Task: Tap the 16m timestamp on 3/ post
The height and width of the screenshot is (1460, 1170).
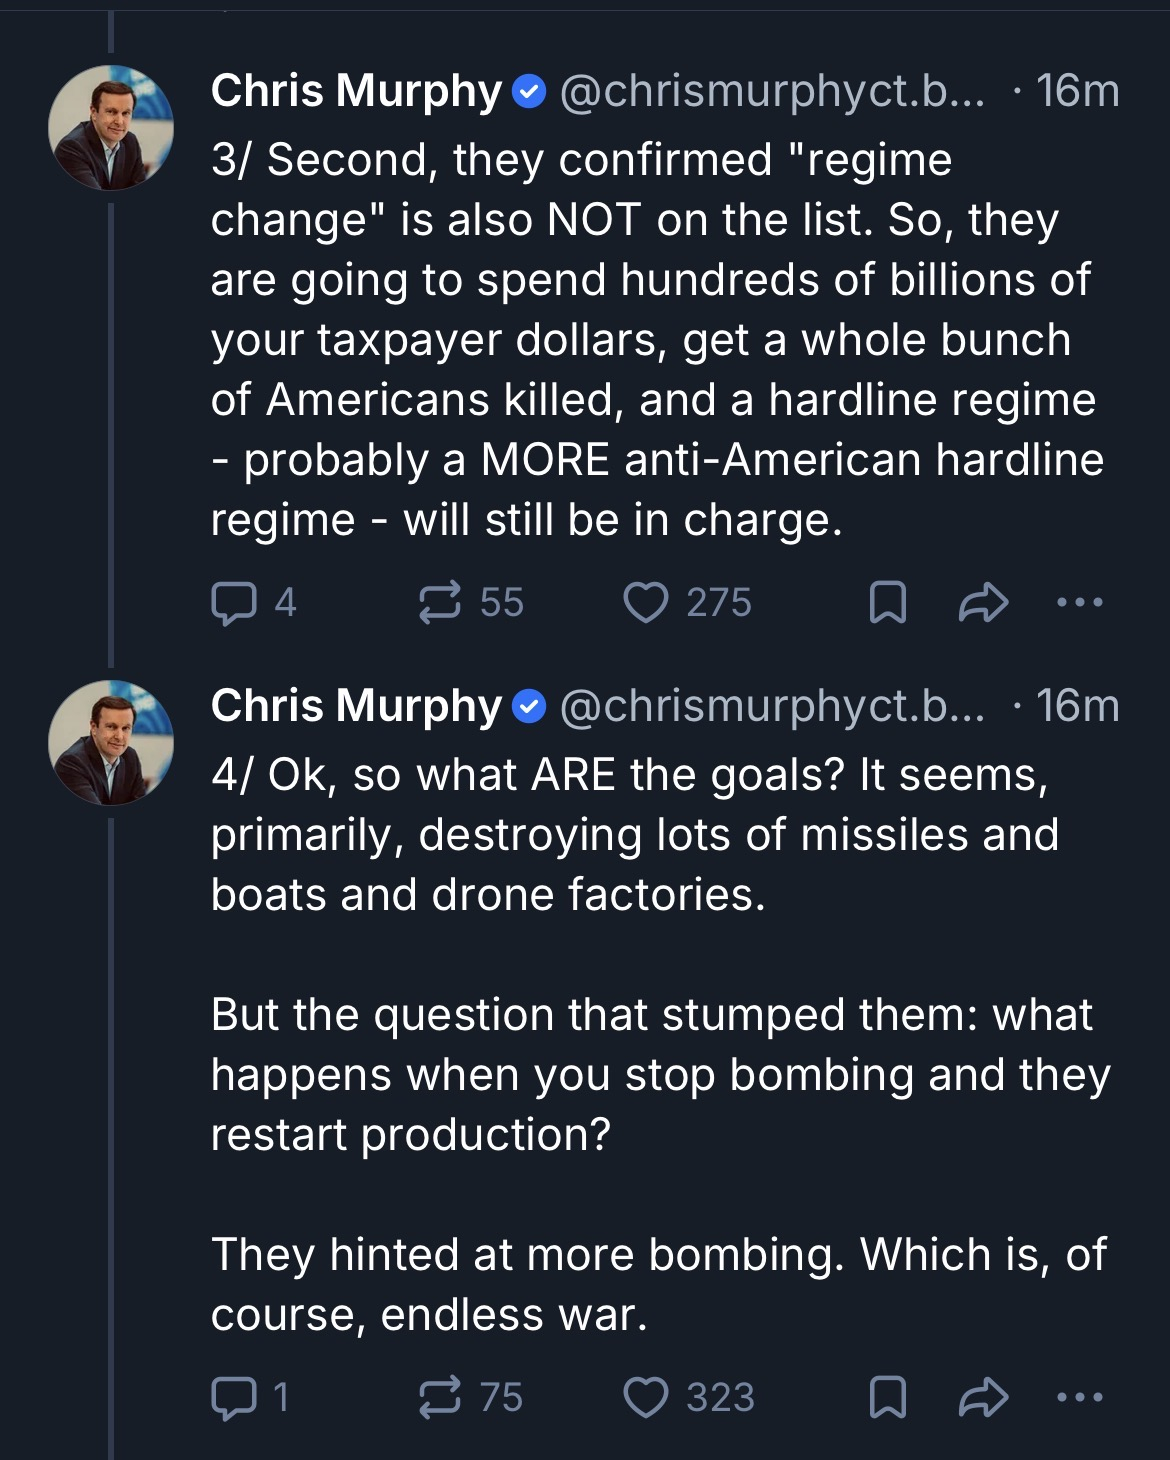Action: [x=1077, y=91]
